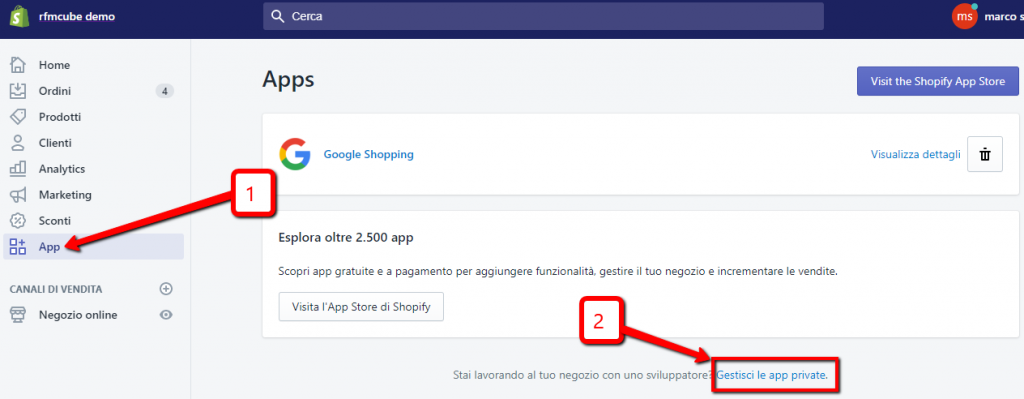Open the Google Shopping app link
This screenshot has height=399, width=1024.
368,155
